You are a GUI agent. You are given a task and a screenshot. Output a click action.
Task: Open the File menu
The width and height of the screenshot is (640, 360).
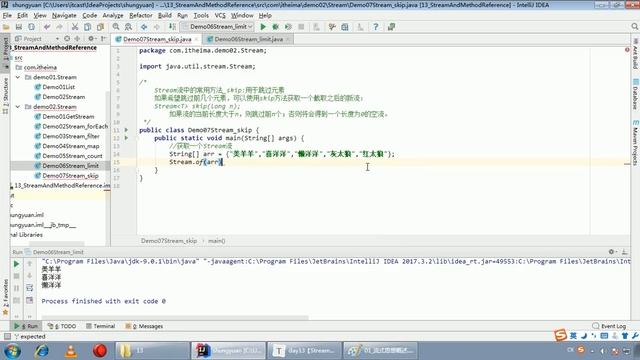[x=7, y=16]
